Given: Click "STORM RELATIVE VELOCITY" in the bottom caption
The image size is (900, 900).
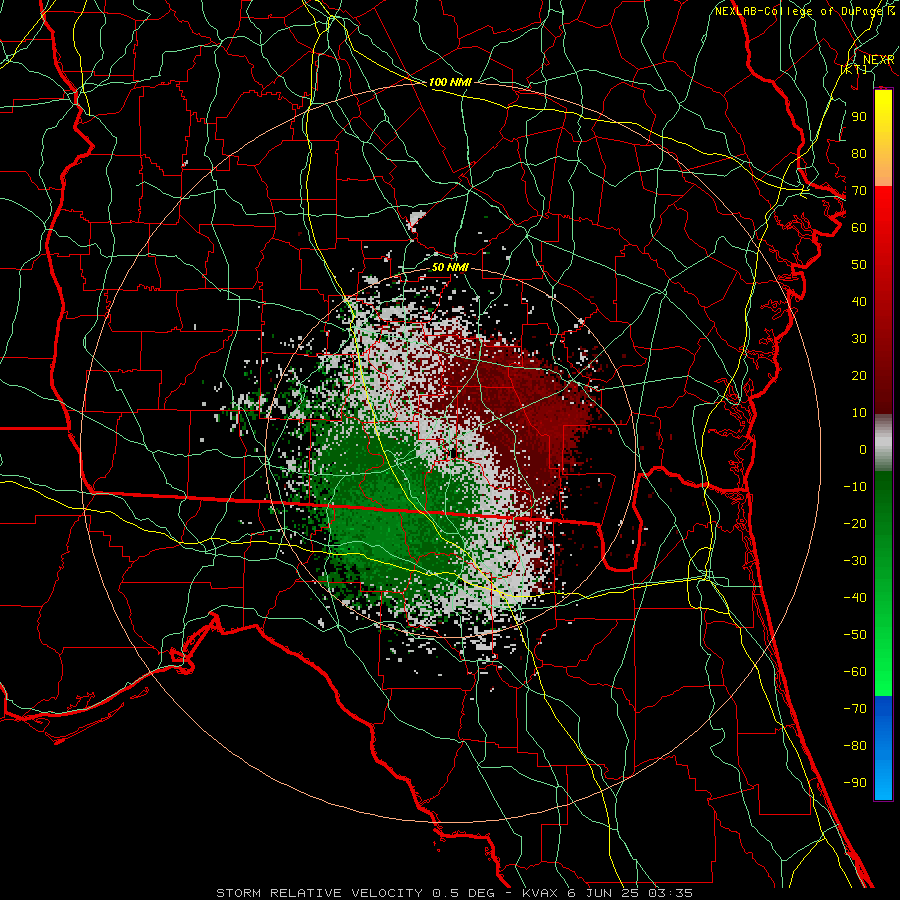Looking at the screenshot, I should pyautogui.click(x=319, y=893).
